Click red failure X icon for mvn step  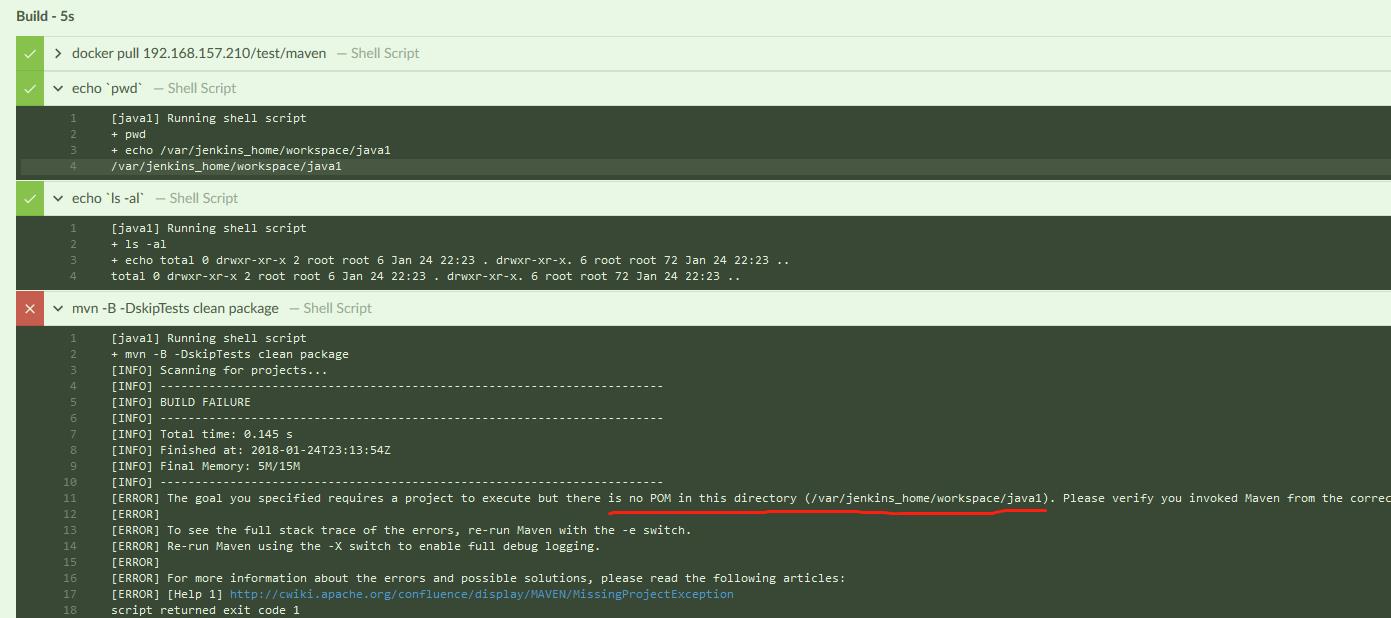click(30, 308)
